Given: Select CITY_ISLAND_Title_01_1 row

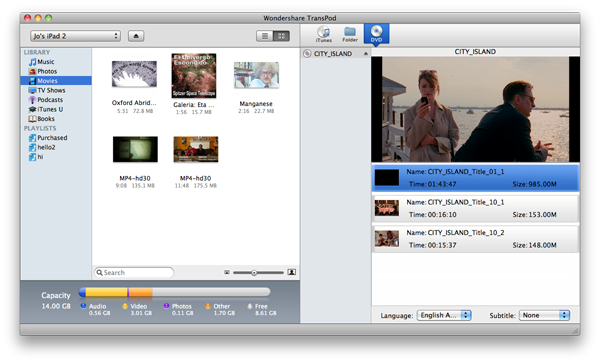Looking at the screenshot, I should 476,178.
